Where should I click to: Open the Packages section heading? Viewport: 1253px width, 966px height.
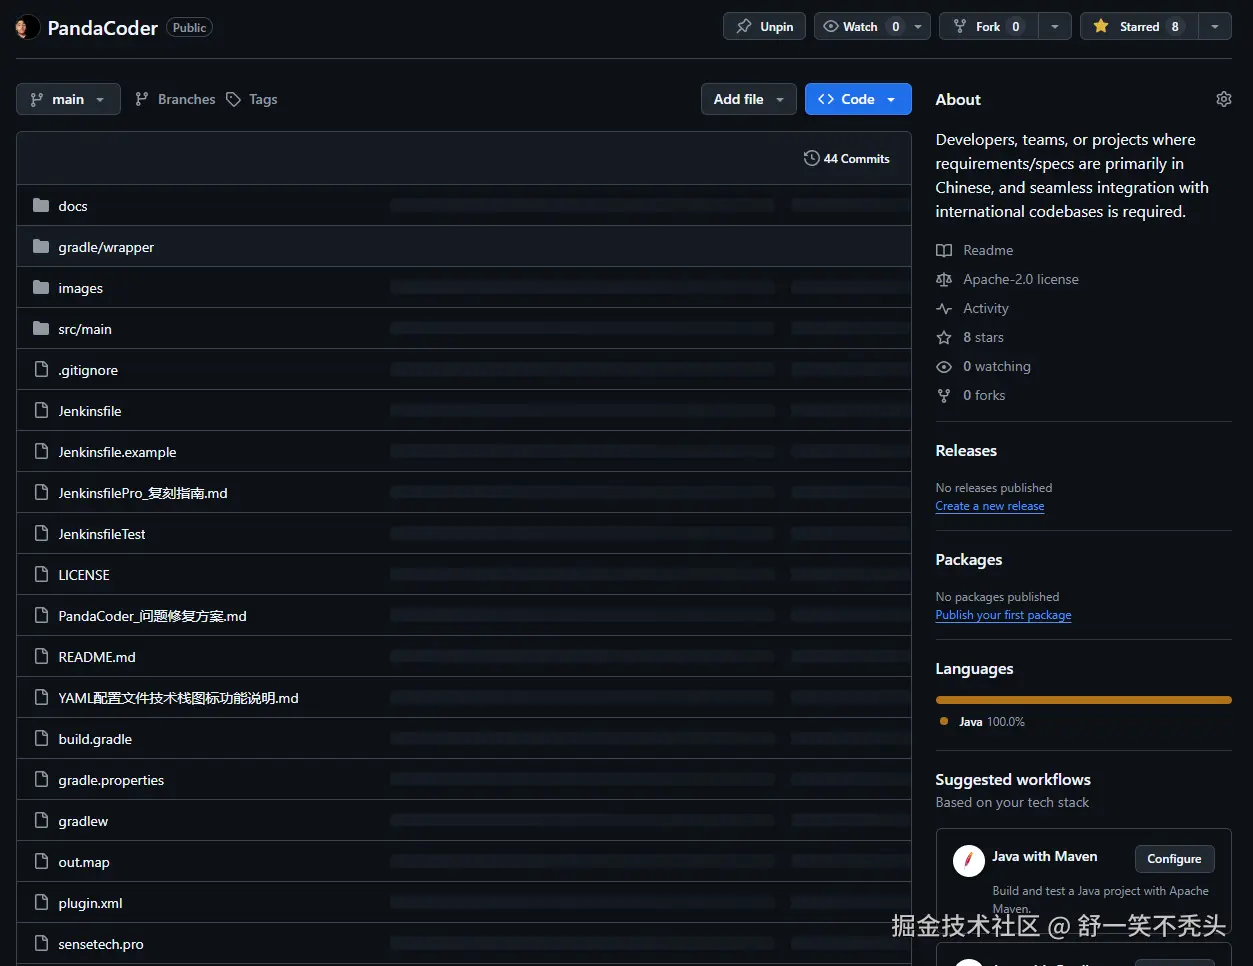(x=969, y=560)
